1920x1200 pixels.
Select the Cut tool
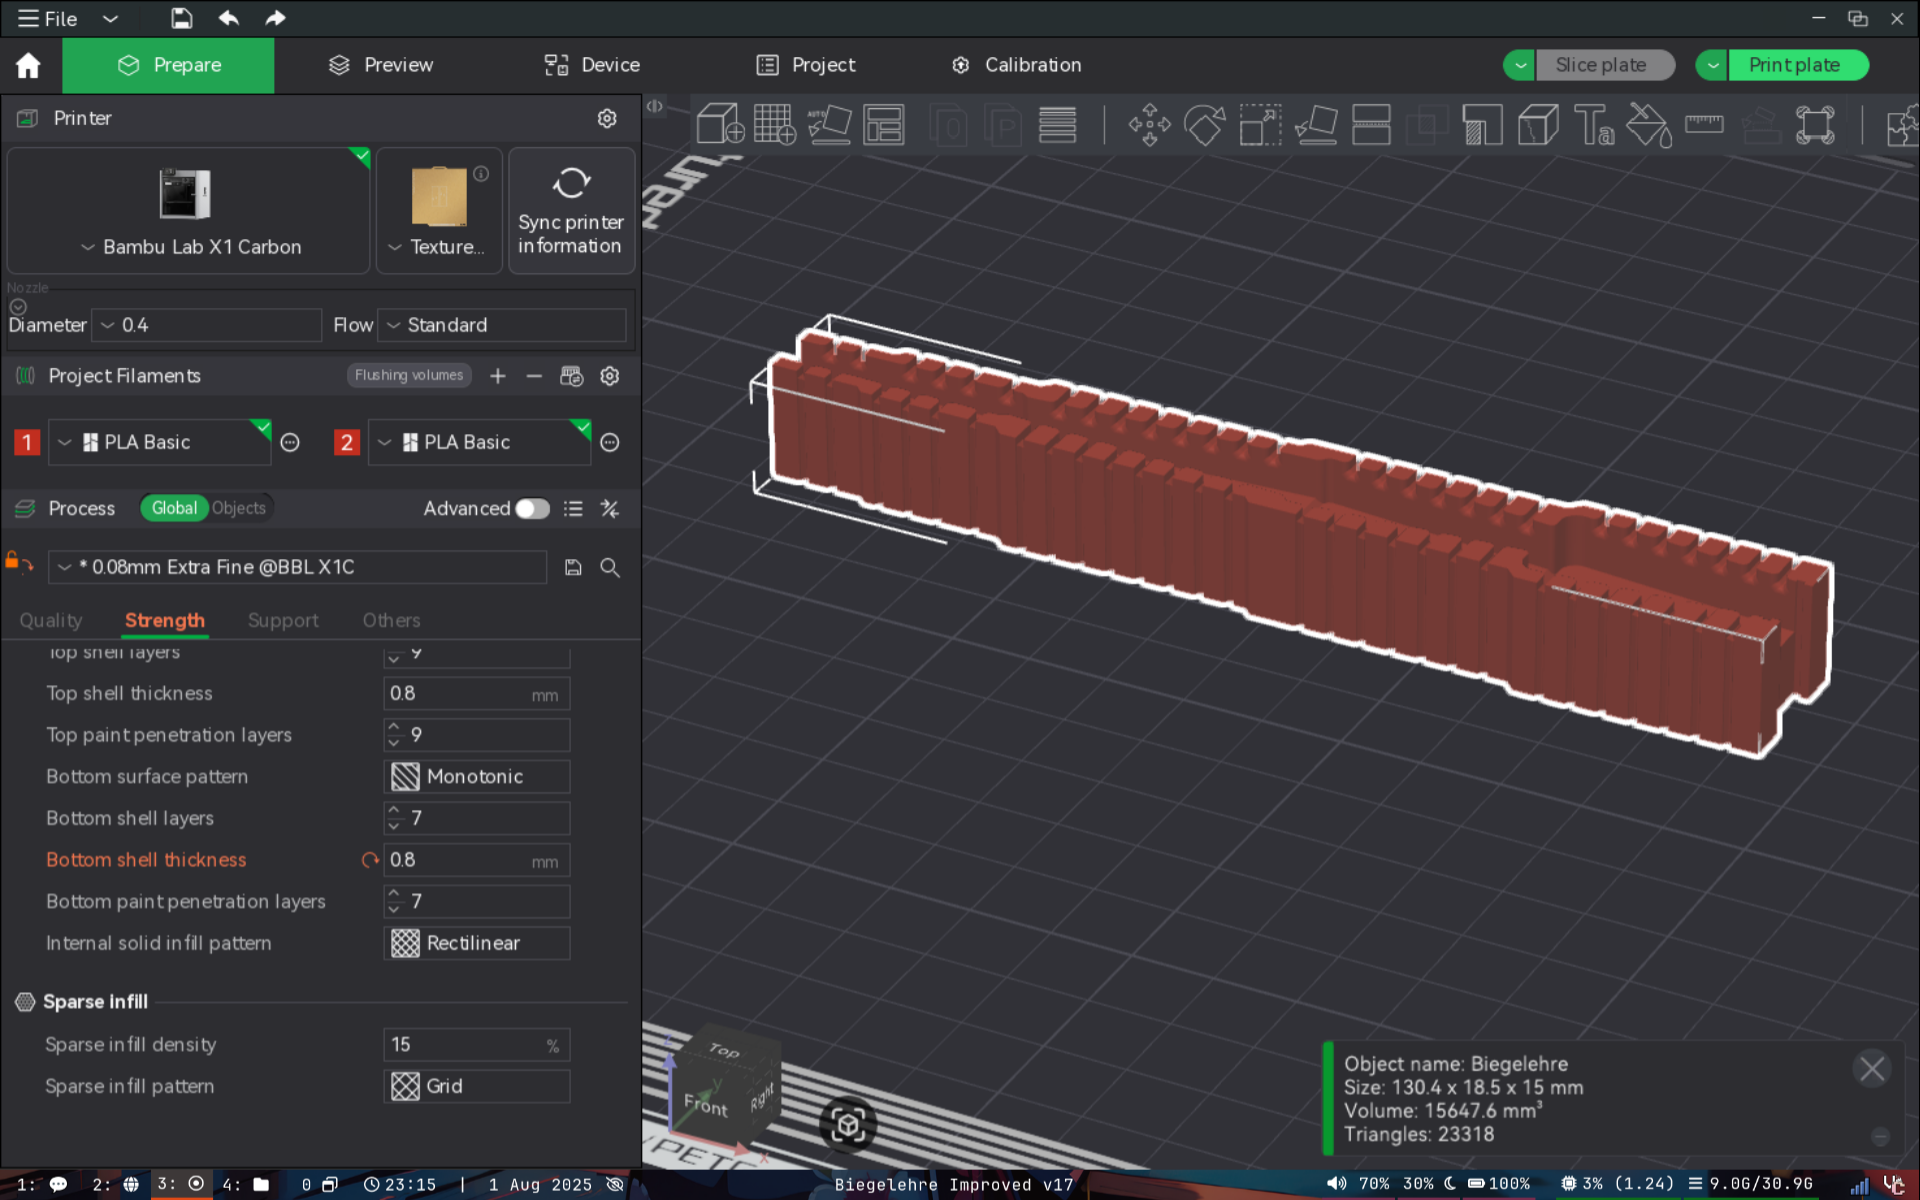pyautogui.click(x=1371, y=125)
